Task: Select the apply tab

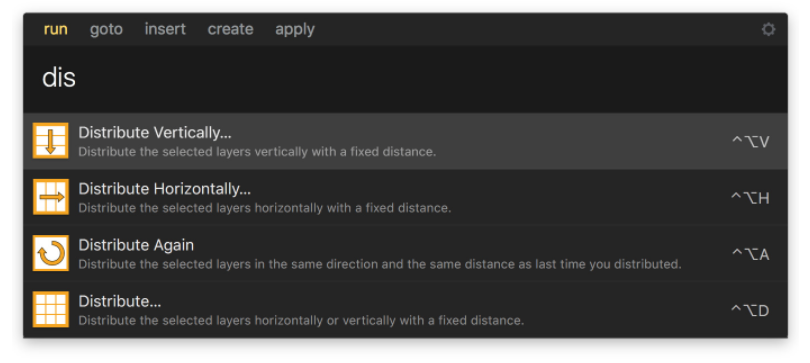Action: tap(295, 30)
